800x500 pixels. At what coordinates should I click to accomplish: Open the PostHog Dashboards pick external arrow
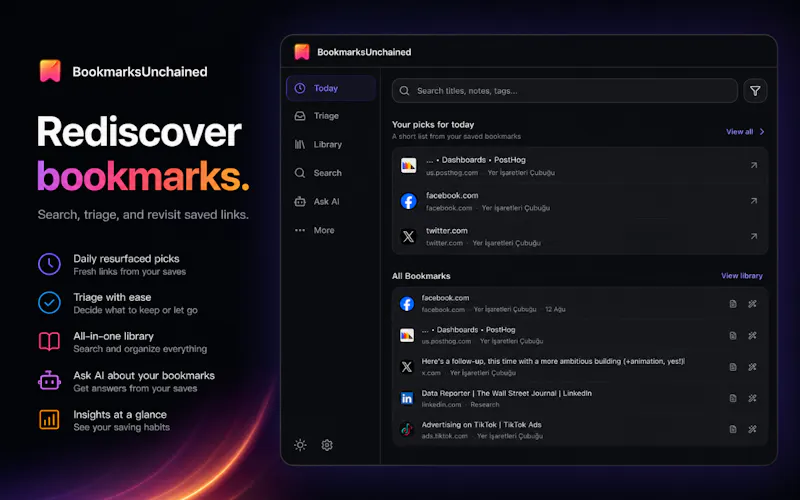(754, 165)
